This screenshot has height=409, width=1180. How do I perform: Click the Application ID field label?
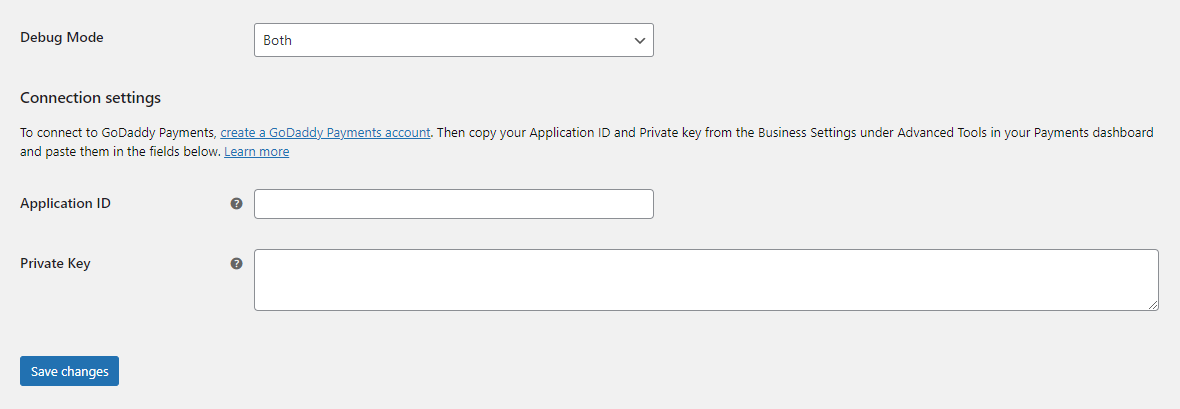coord(65,203)
